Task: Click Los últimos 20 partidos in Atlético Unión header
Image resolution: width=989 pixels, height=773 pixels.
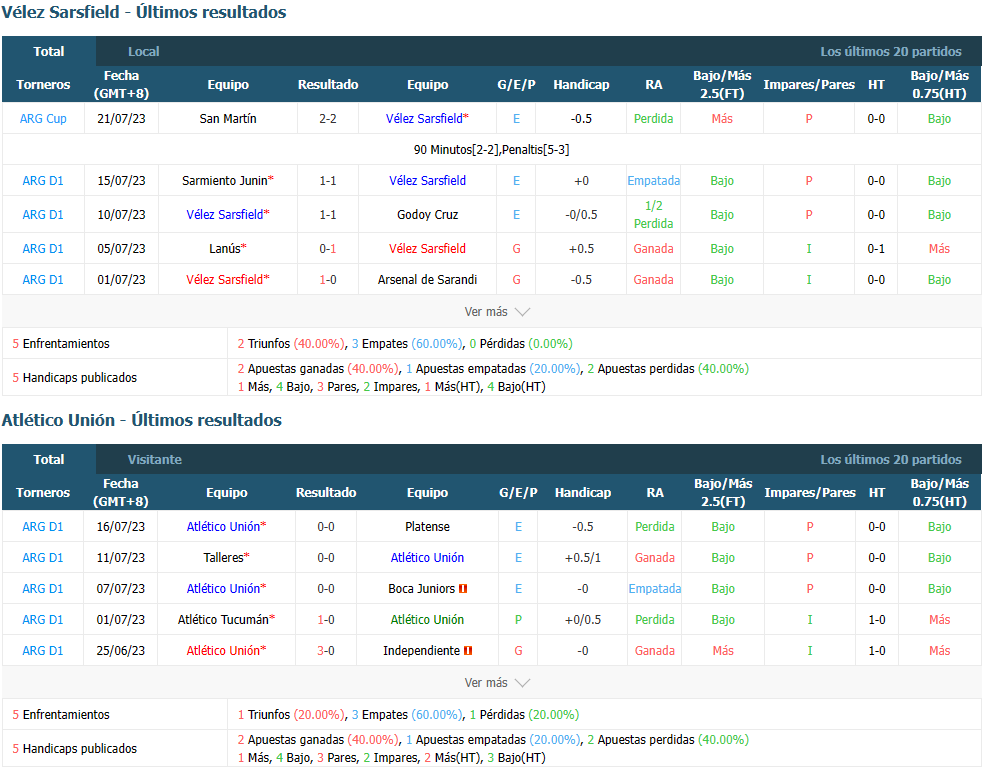Action: click(x=891, y=460)
